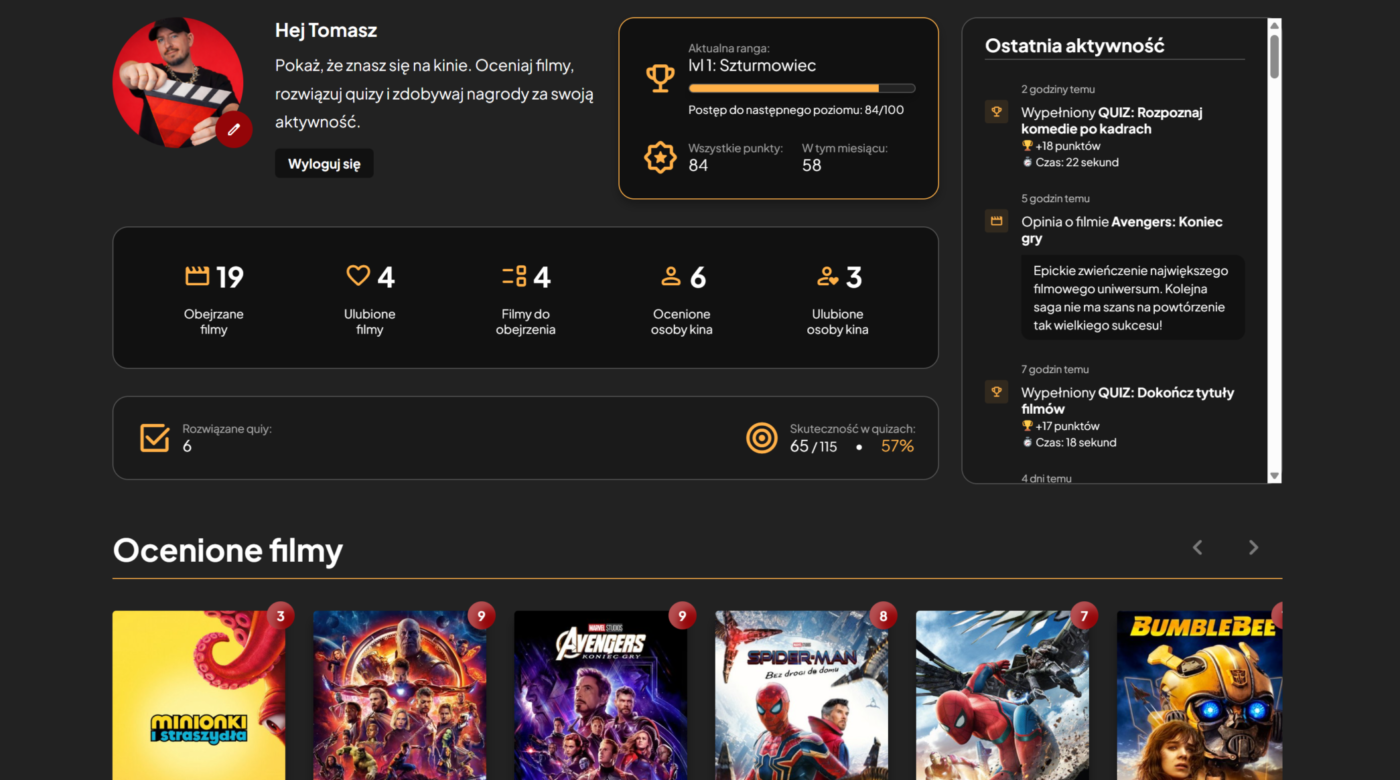Click the trophy icon beside 'Rozpoznaj komedie' quiz activity

996,112
